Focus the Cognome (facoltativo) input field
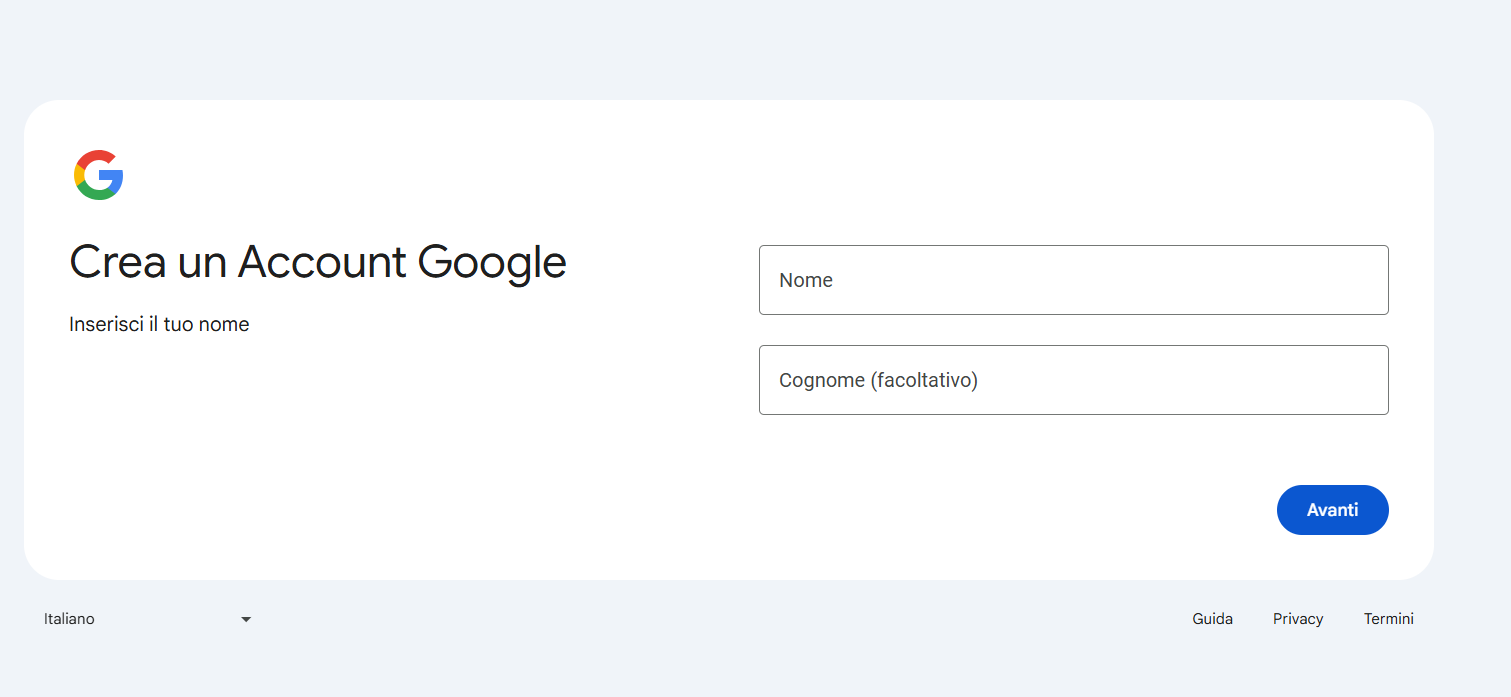This screenshot has height=697, width=1511. pyautogui.click(x=1073, y=380)
